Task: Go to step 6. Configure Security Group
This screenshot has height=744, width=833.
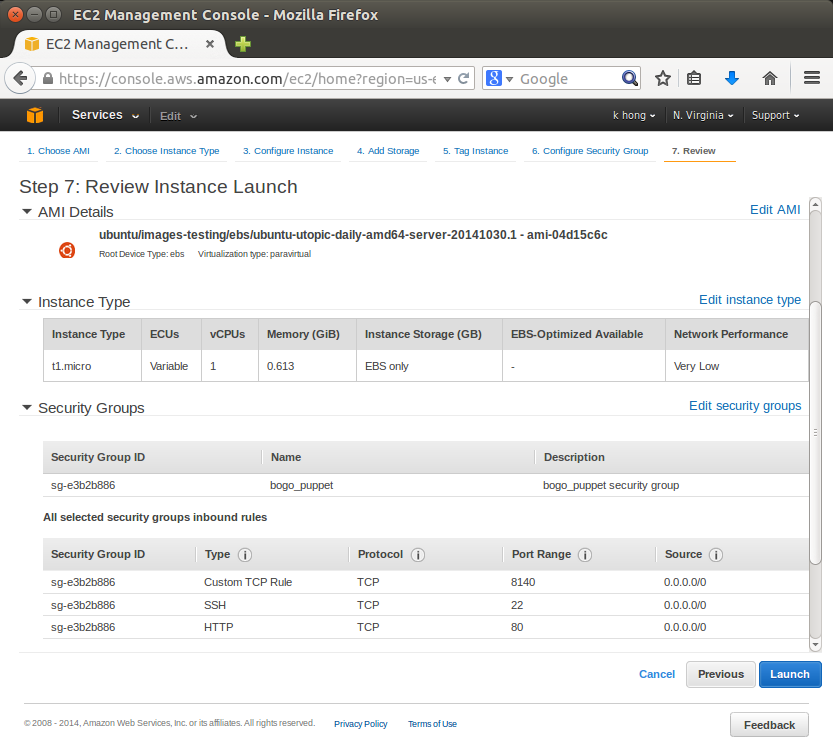Action: pyautogui.click(x=590, y=151)
